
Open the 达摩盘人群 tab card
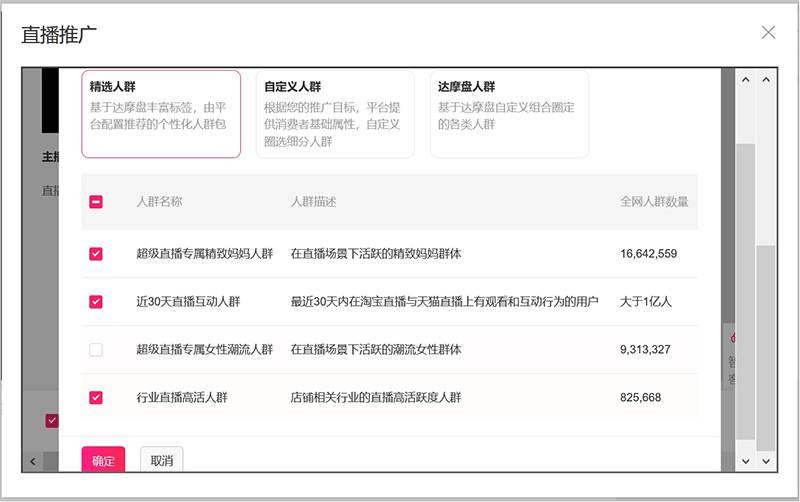pos(509,113)
